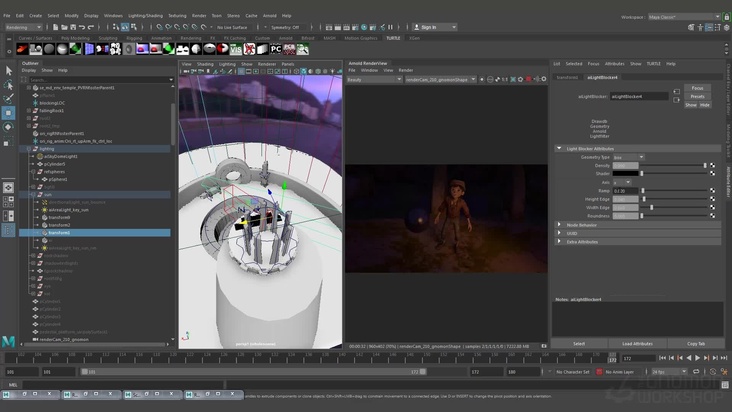Click the auto keyframe icon near fps
Screen dimensions: 732x412
pos(713,372)
